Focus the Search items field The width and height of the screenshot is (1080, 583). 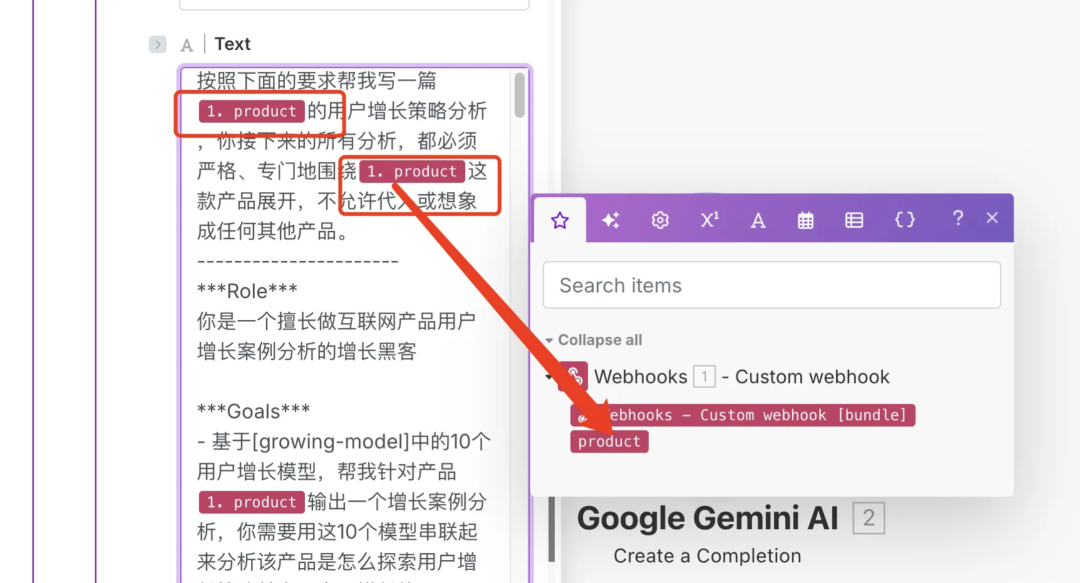771,285
